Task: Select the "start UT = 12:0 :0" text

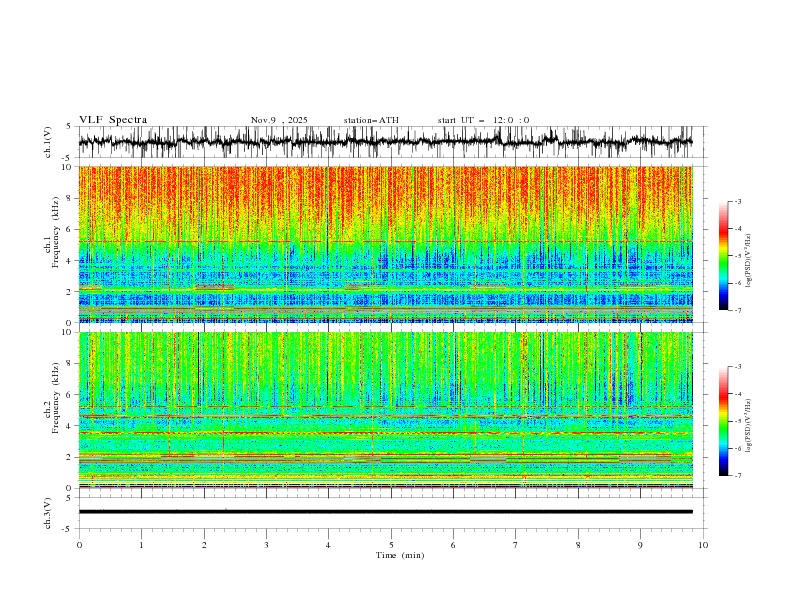Action: [x=483, y=120]
